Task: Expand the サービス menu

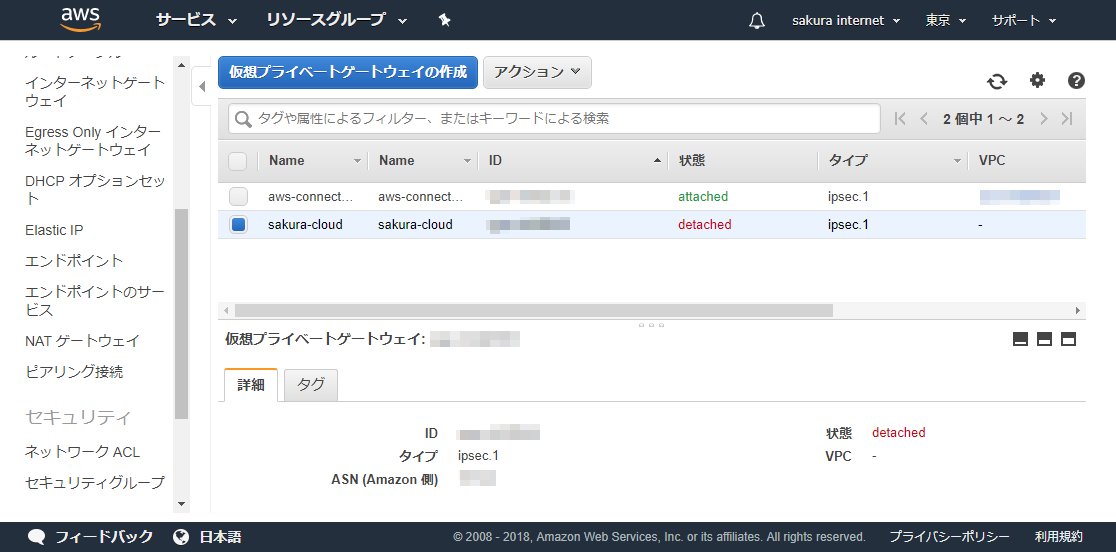Action: tap(196, 20)
